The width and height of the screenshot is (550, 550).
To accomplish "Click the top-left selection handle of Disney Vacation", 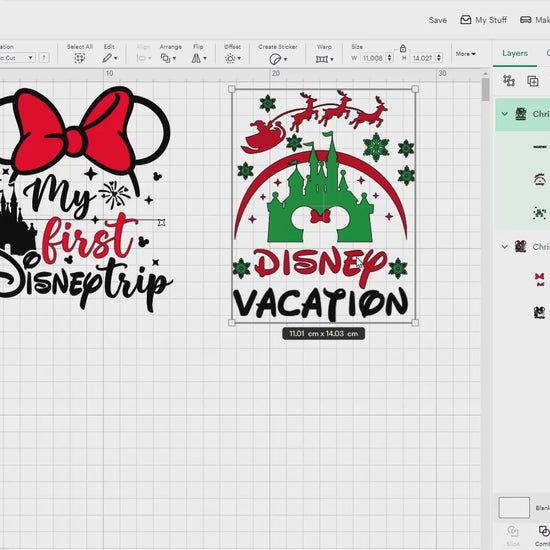I will (x=232, y=89).
